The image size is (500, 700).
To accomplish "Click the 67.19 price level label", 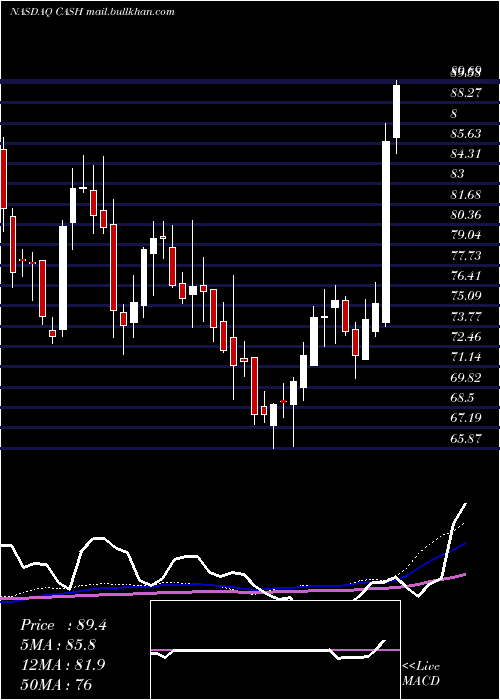I will click(467, 418).
